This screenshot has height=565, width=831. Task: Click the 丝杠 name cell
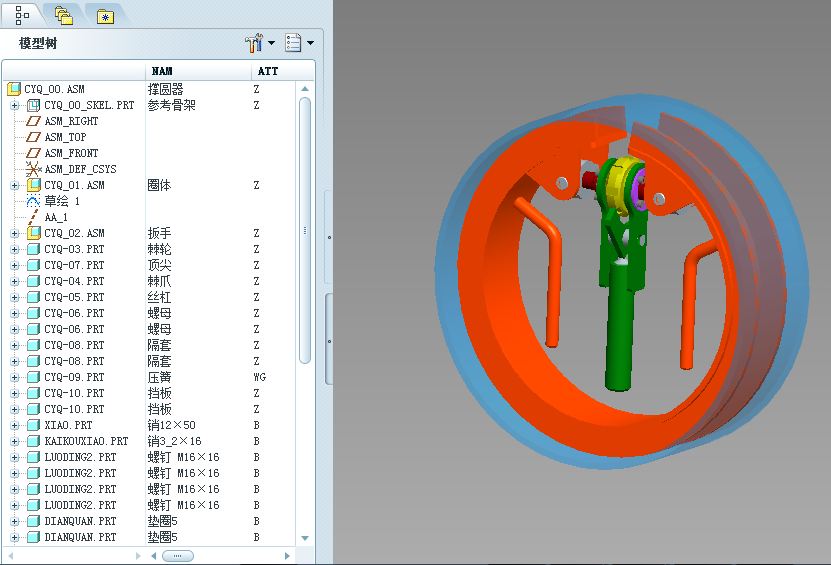point(160,297)
